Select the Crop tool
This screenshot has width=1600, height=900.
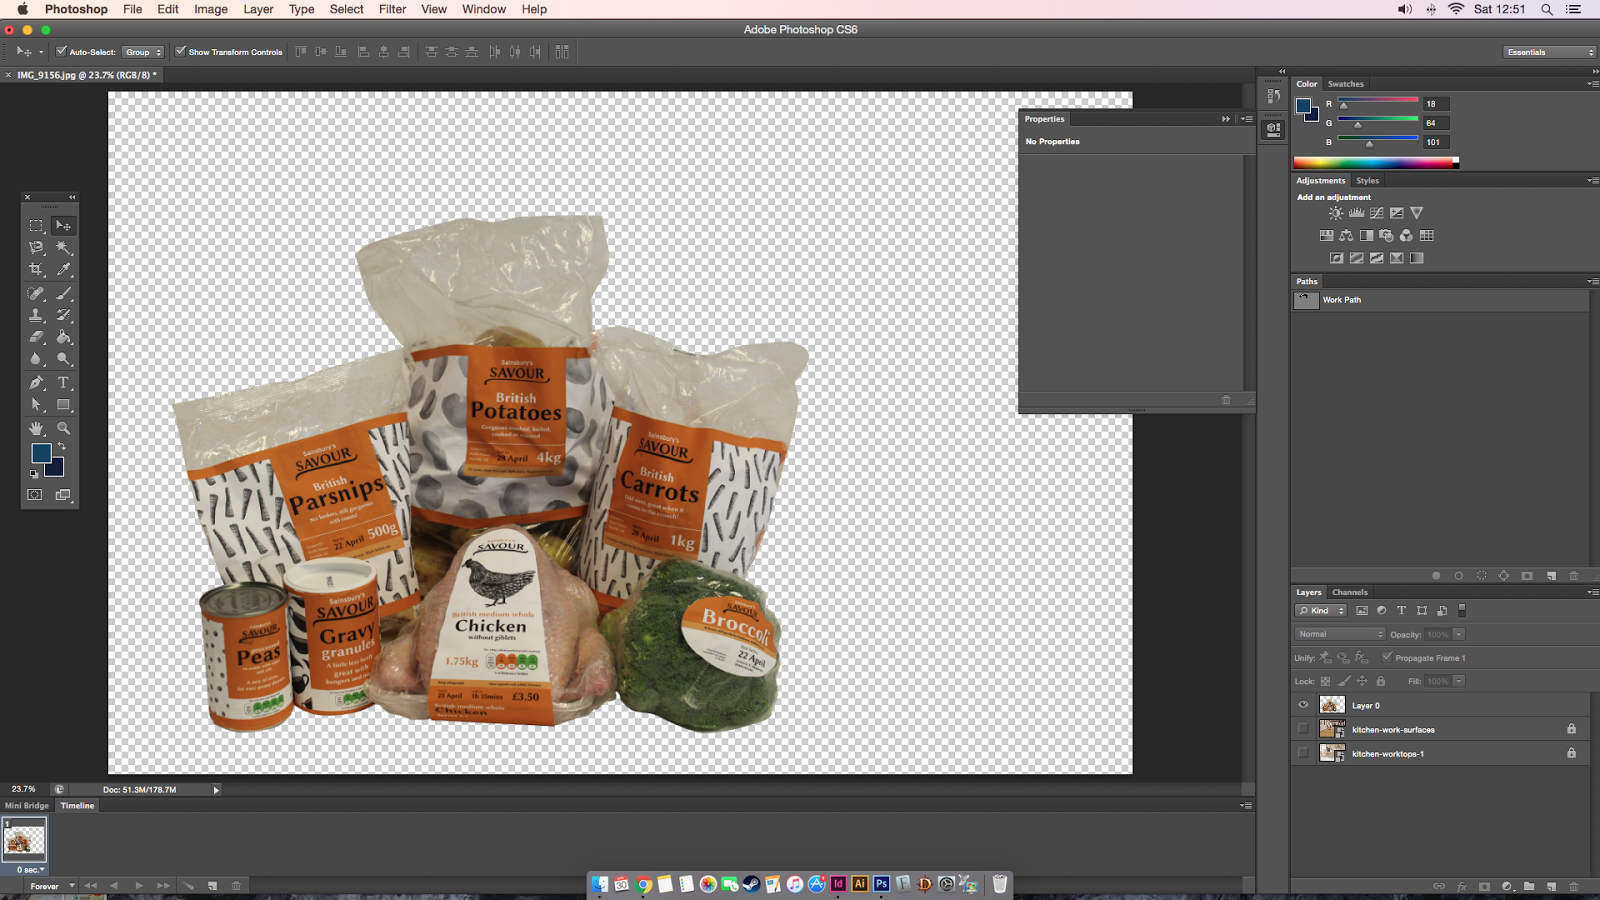click(36, 269)
